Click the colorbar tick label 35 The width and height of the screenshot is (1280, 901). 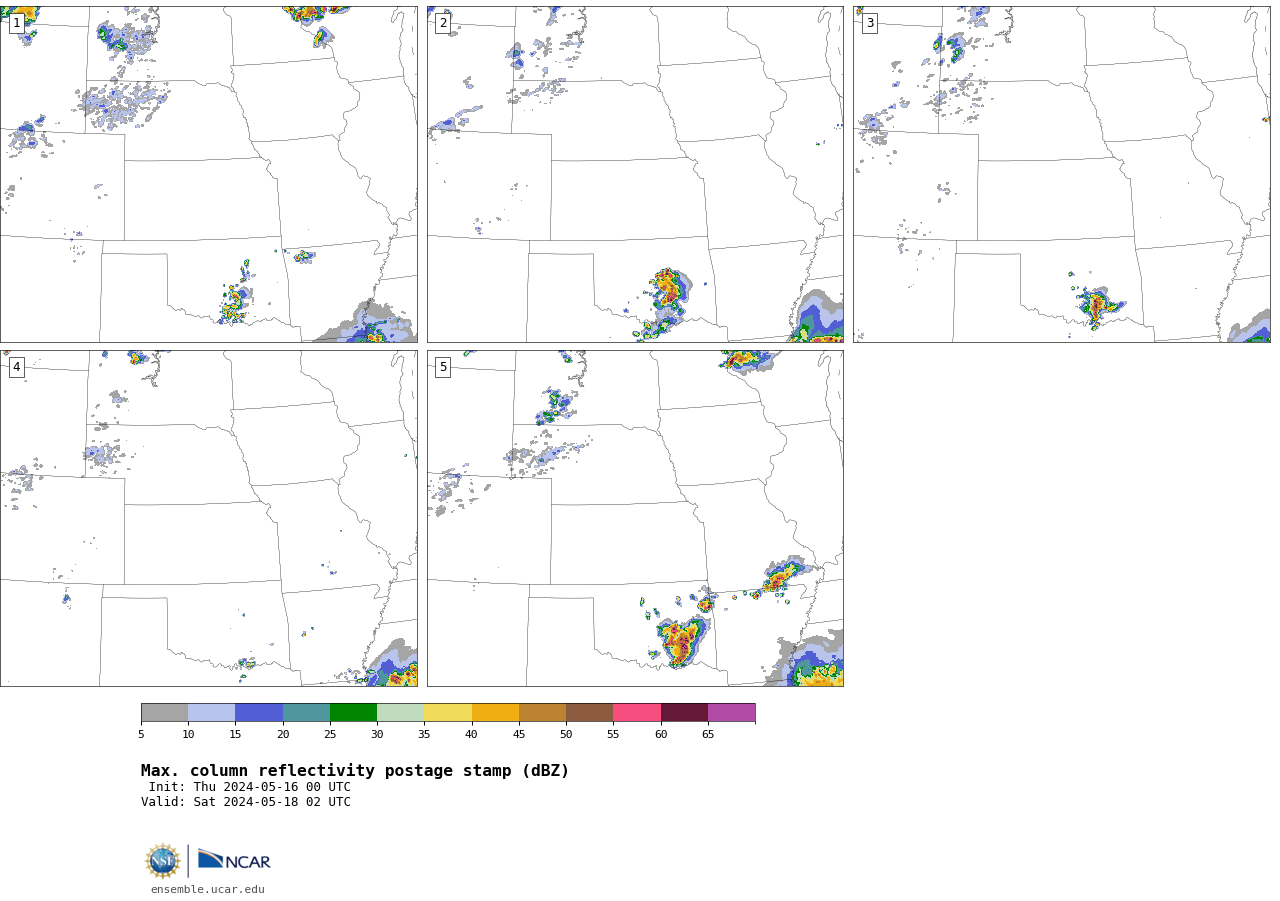pyautogui.click(x=424, y=735)
